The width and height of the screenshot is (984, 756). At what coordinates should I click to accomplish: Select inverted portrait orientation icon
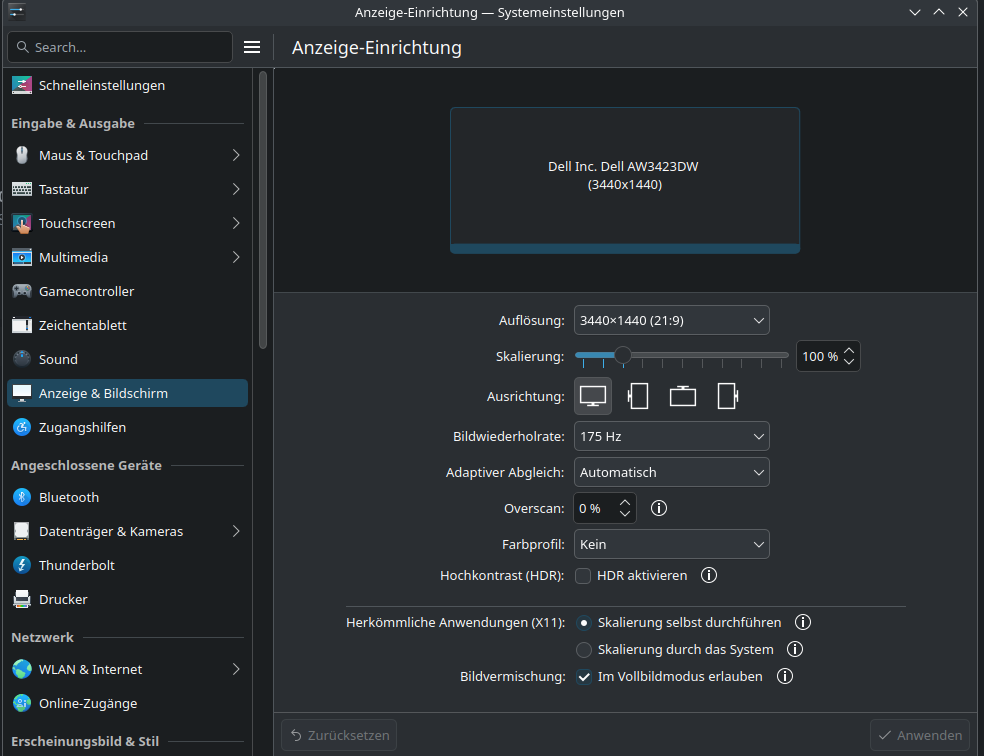(x=727, y=396)
